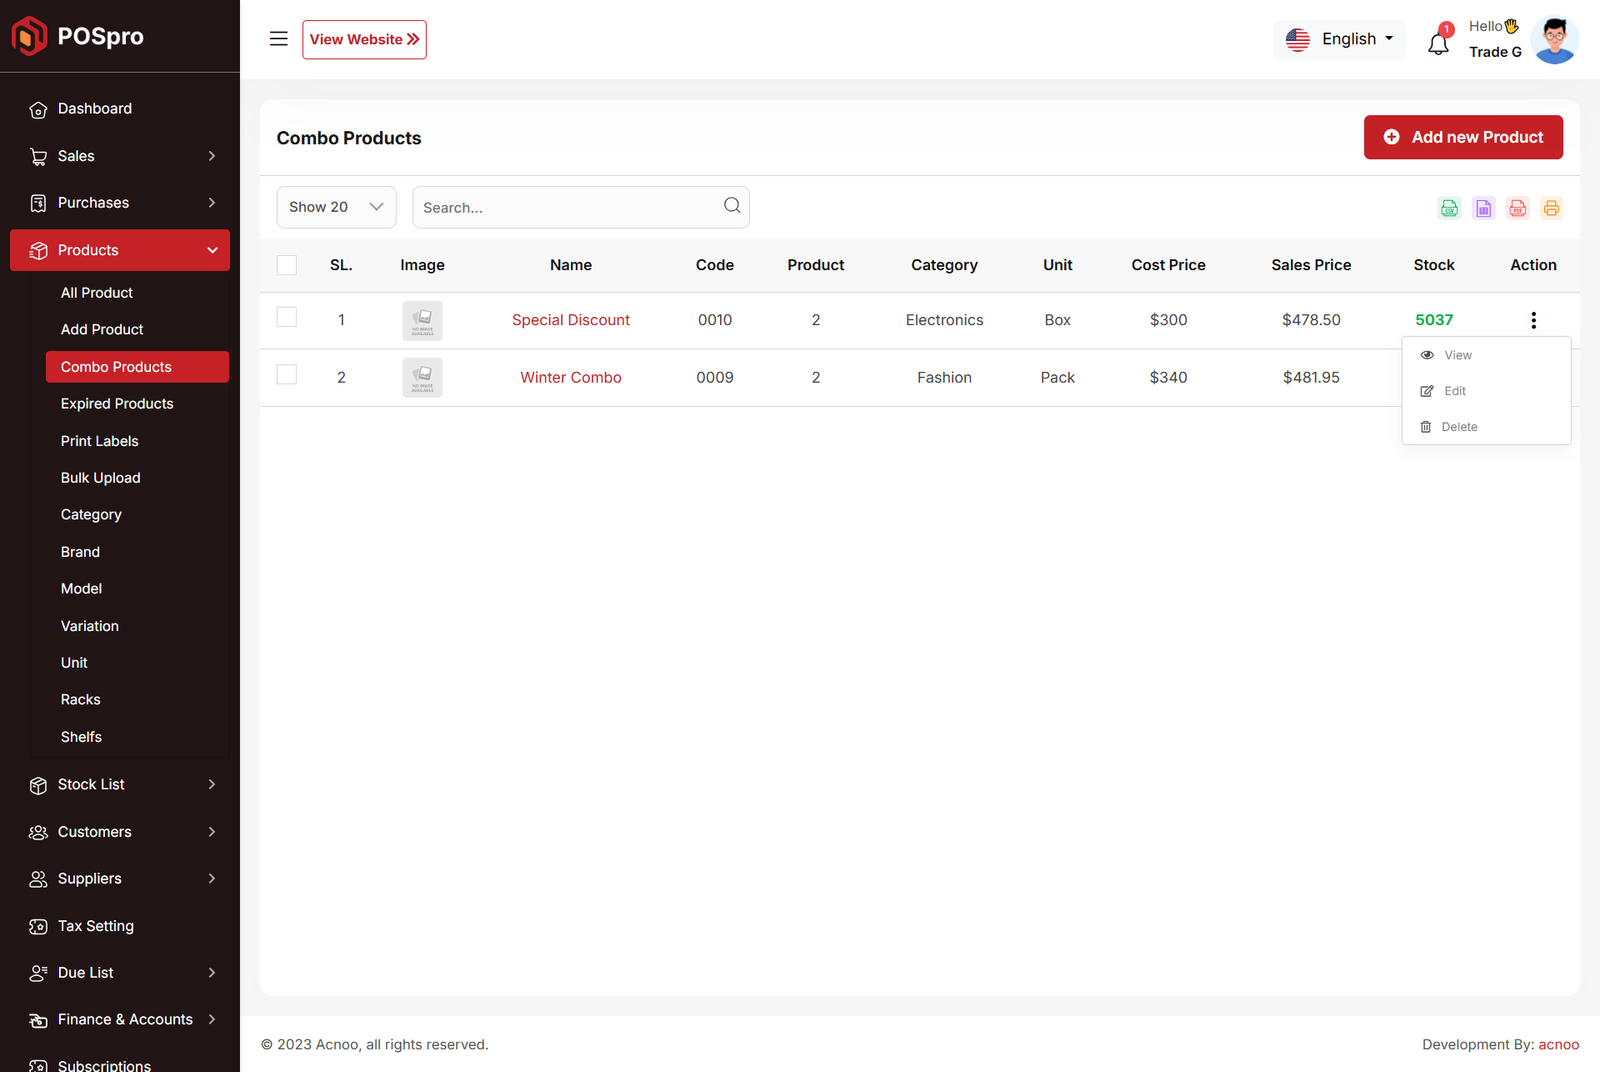Export table as Excel spreadsheet
Viewport: 1600px width, 1072px height.
point(1483,208)
